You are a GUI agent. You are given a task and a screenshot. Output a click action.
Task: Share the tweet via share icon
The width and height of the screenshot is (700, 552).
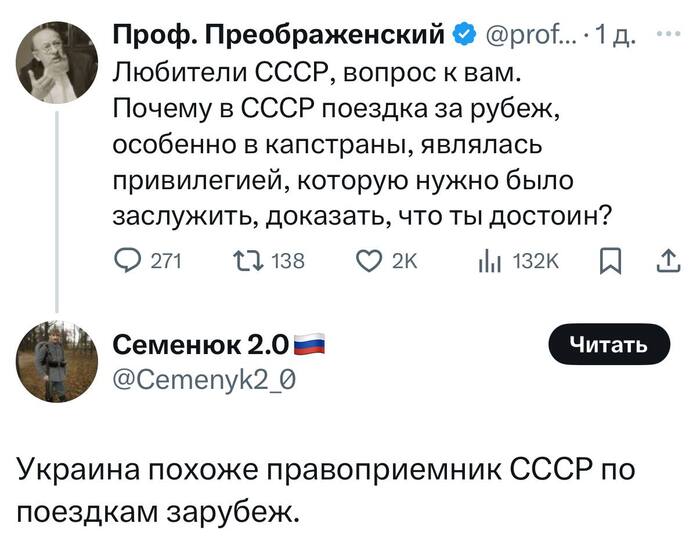click(x=665, y=261)
